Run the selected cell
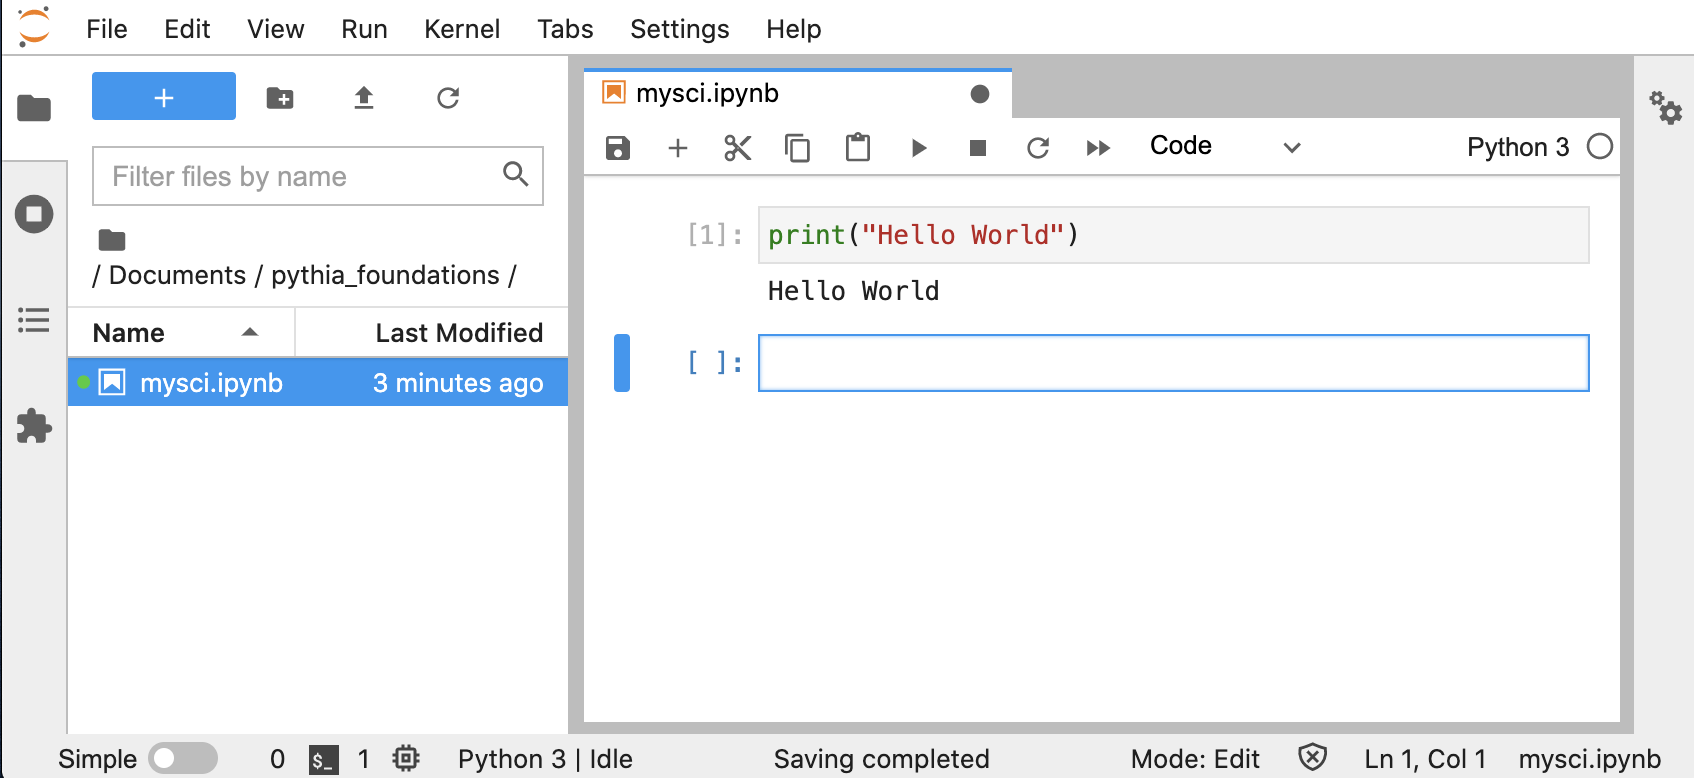 click(919, 148)
